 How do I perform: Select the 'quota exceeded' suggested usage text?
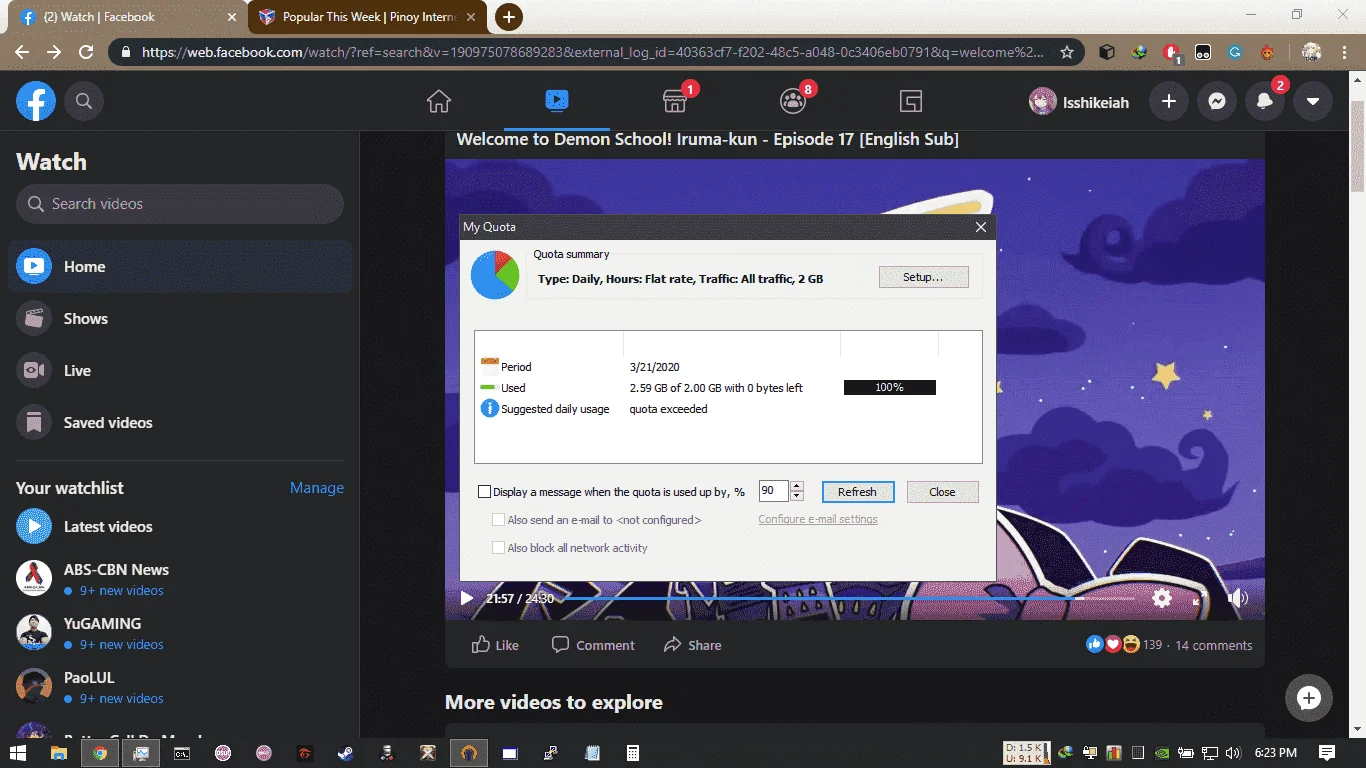tap(668, 409)
